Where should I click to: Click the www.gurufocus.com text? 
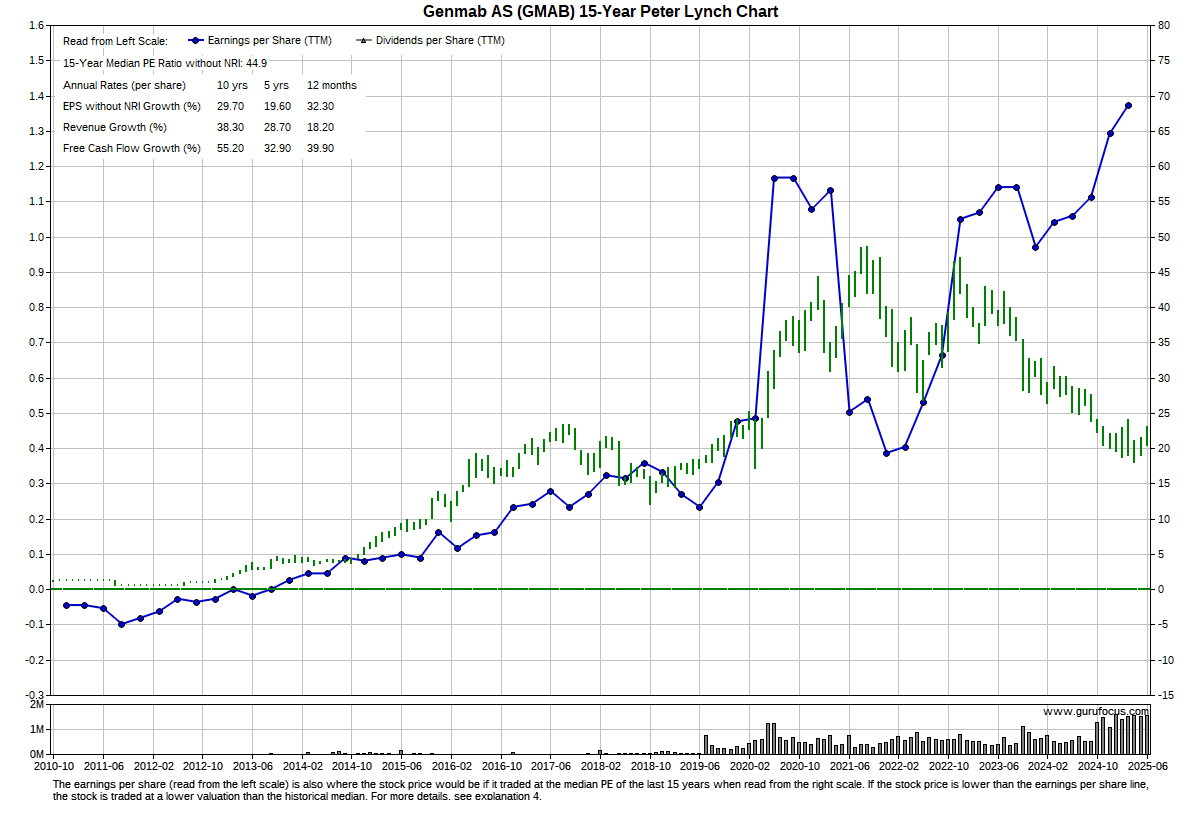pos(1096,712)
